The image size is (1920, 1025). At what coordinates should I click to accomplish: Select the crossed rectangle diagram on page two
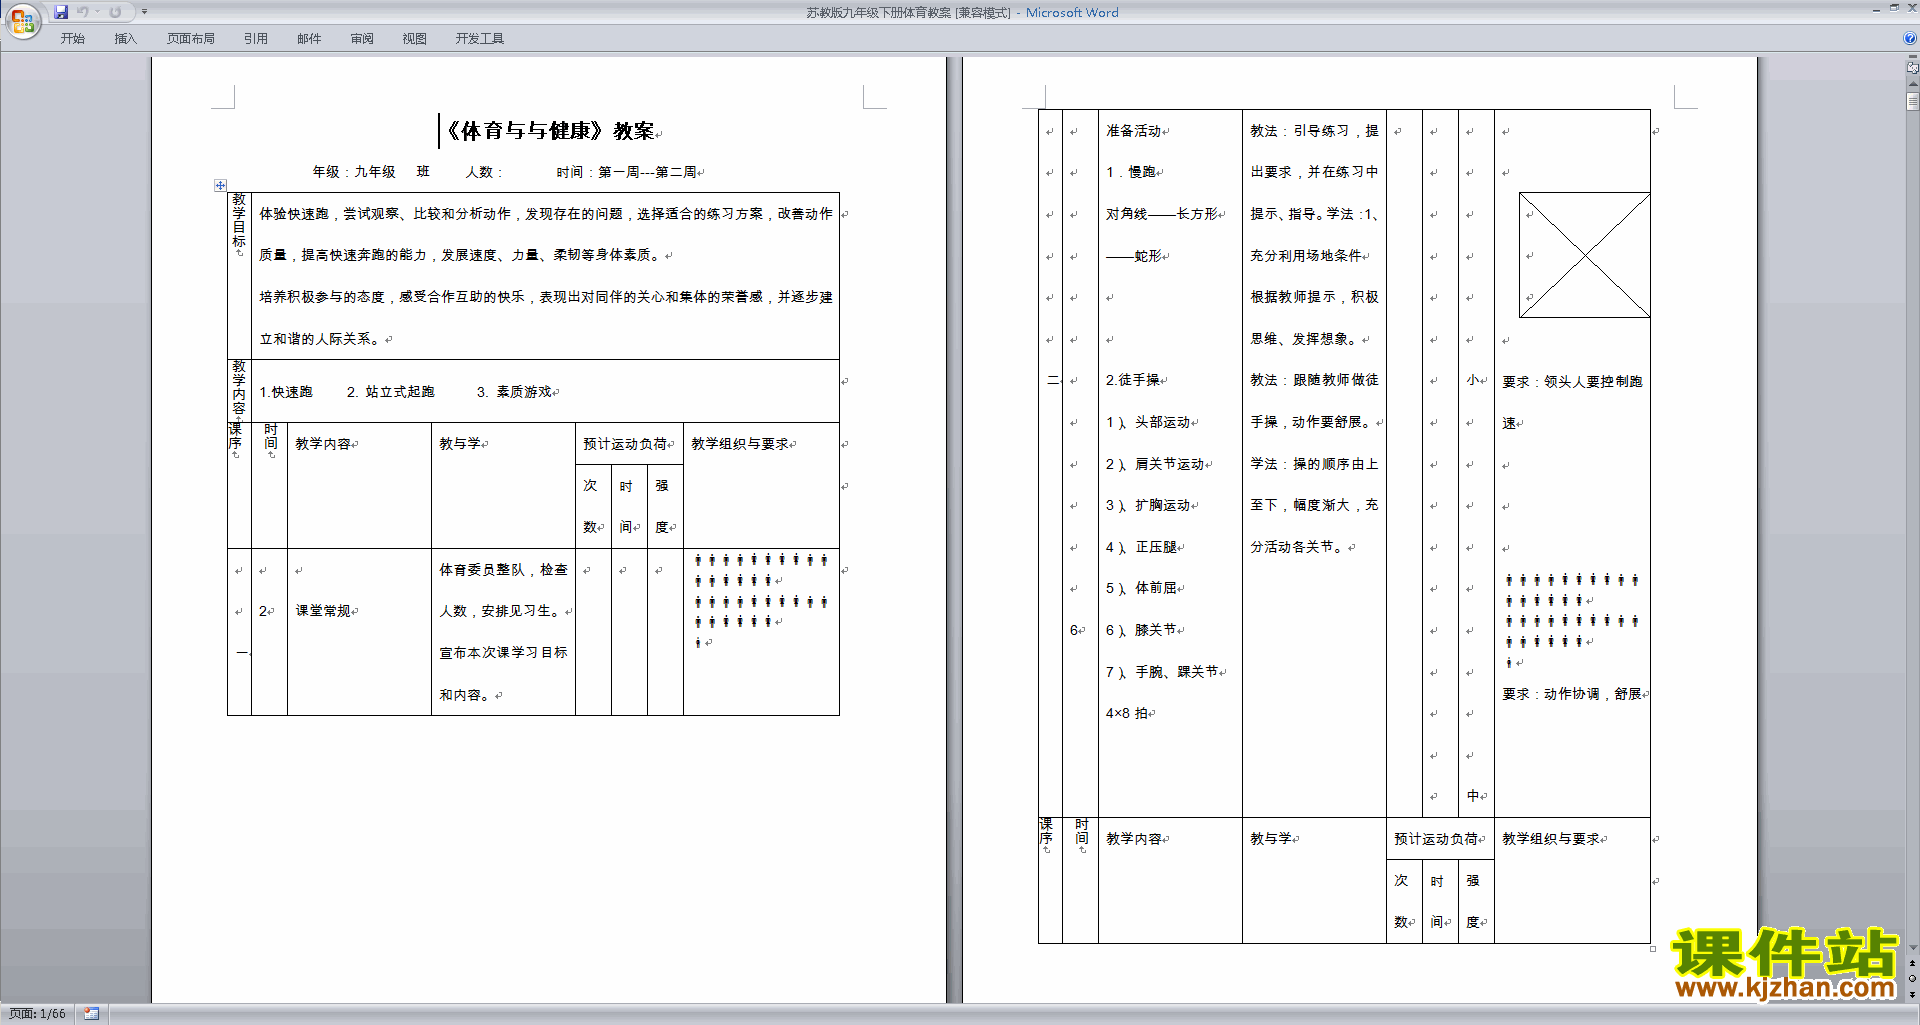click(x=1584, y=255)
